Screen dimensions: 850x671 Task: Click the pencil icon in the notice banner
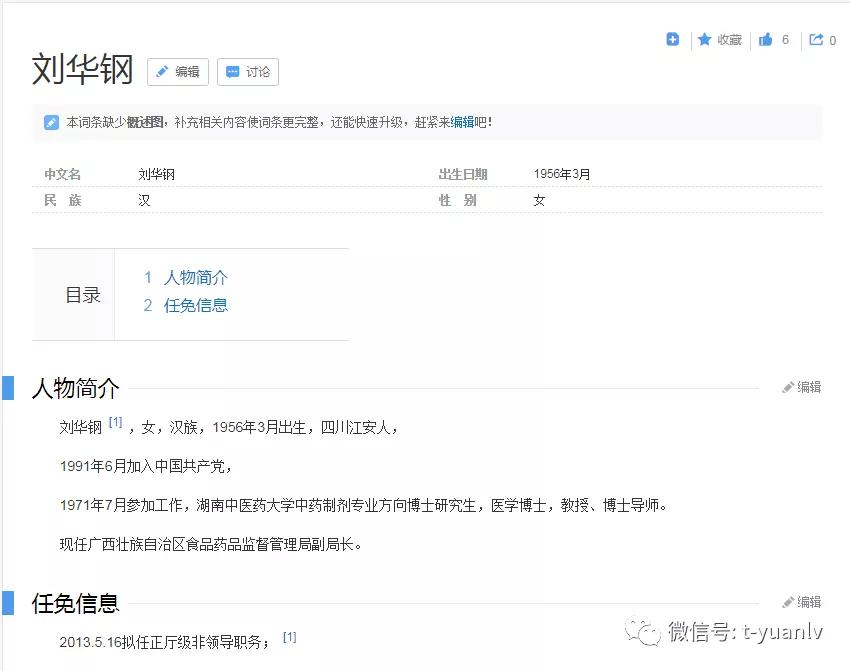point(51,123)
